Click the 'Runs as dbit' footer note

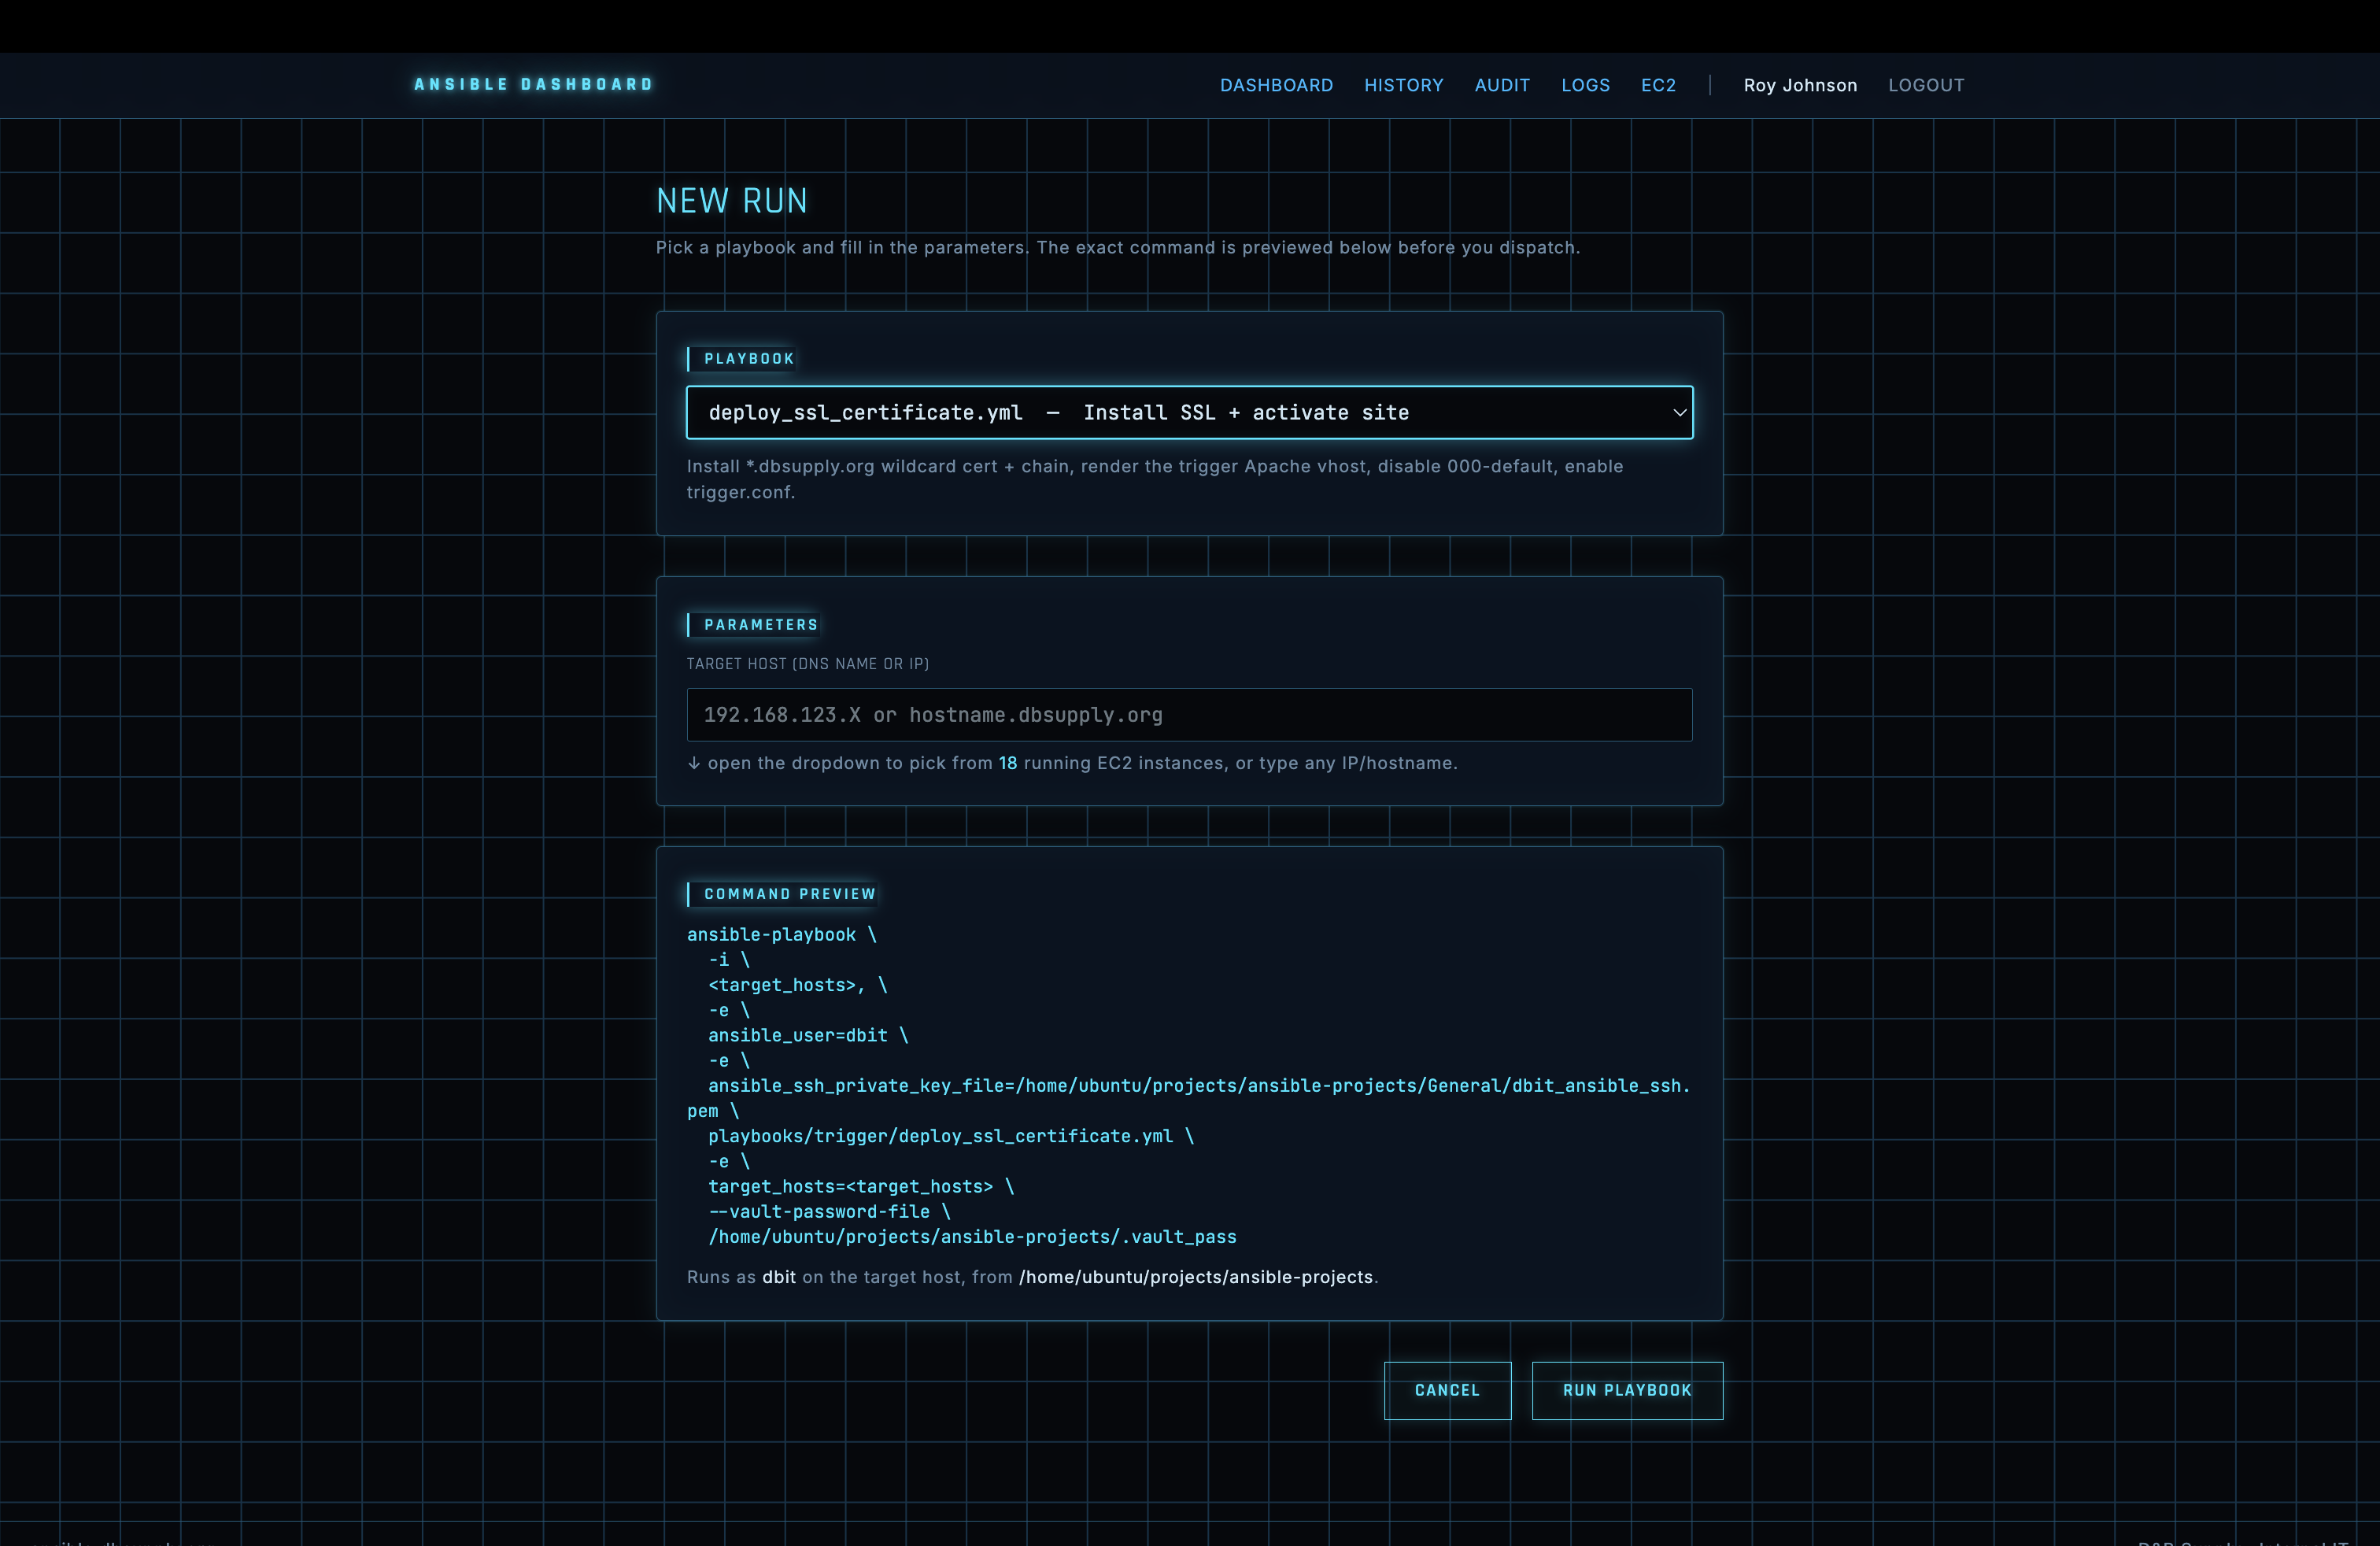click(1032, 1277)
